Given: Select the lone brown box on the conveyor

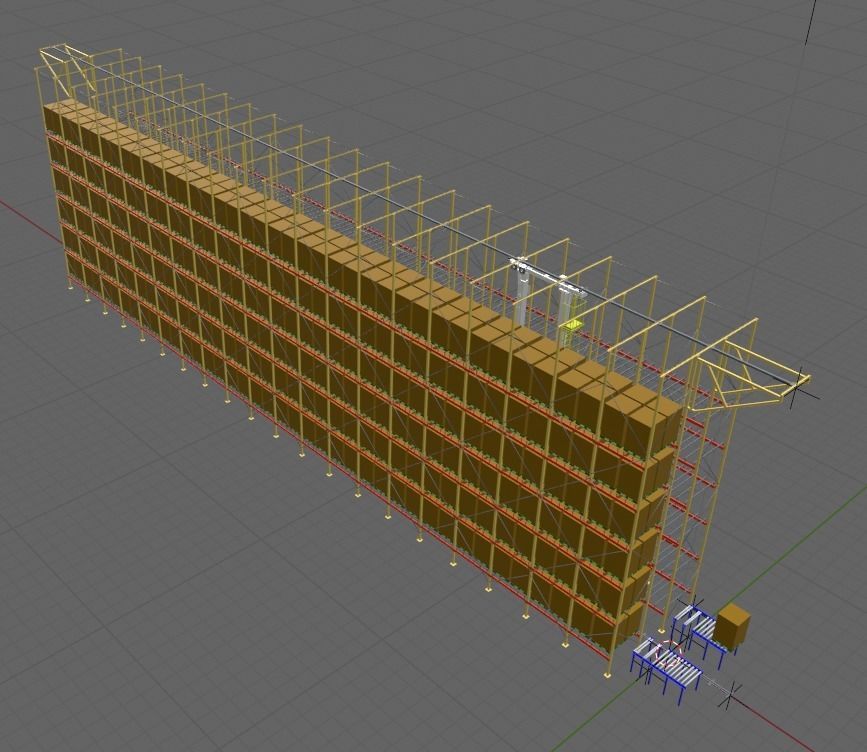Looking at the screenshot, I should [733, 627].
